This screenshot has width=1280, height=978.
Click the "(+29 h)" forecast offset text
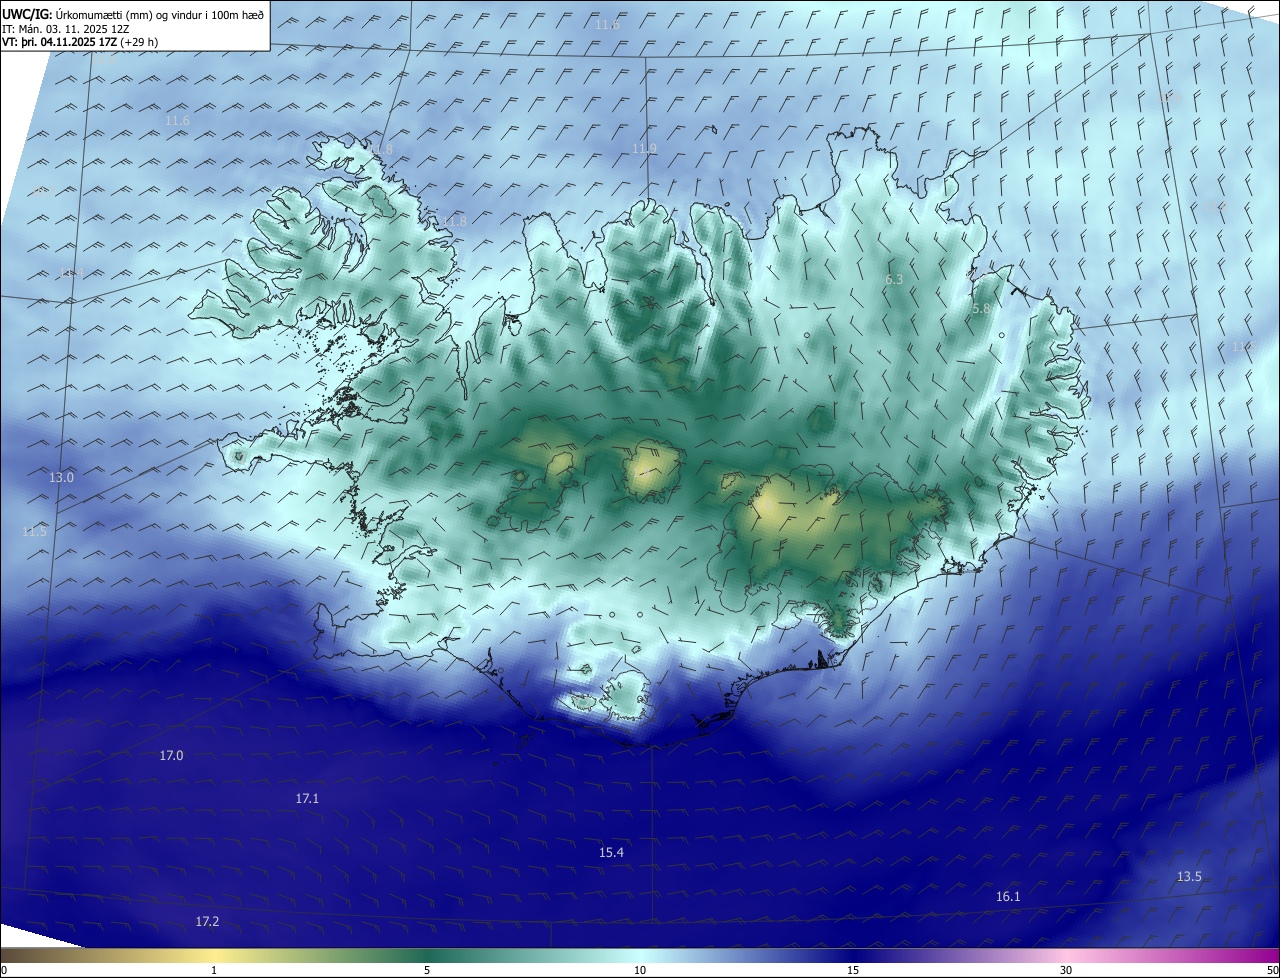click(139, 42)
